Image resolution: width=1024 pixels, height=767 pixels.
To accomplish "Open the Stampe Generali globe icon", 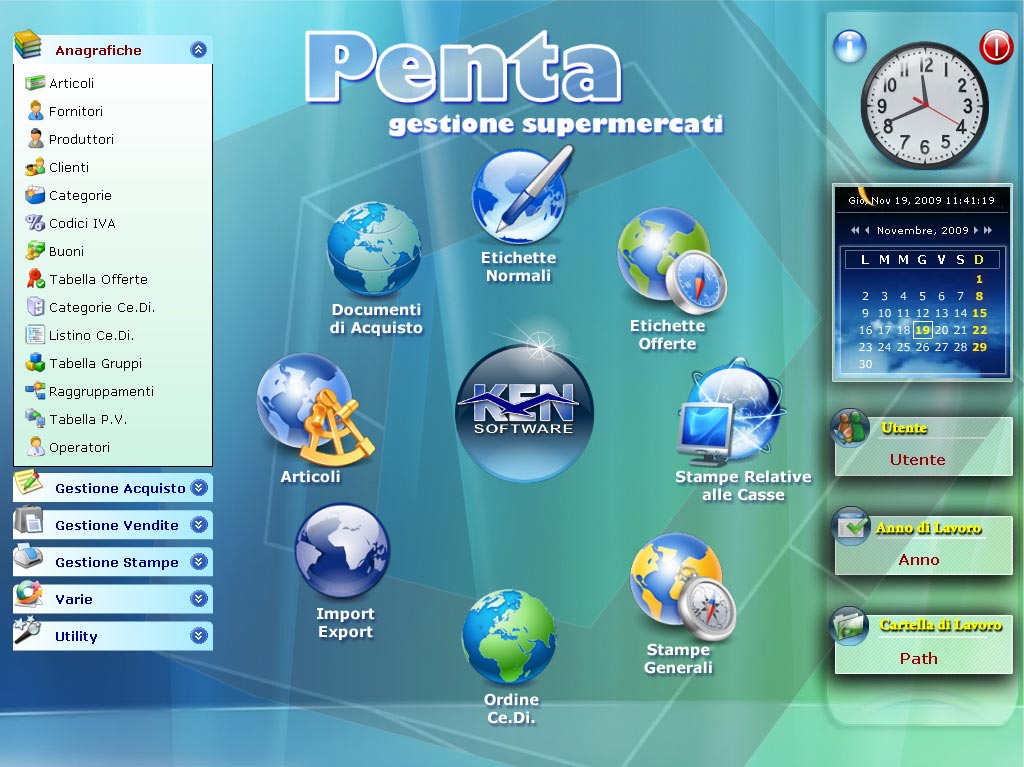I will [x=682, y=586].
